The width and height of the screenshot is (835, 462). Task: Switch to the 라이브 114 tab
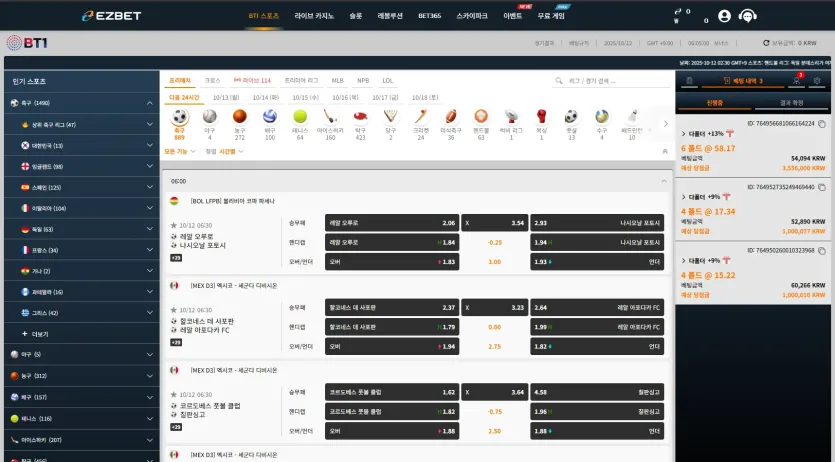252,81
